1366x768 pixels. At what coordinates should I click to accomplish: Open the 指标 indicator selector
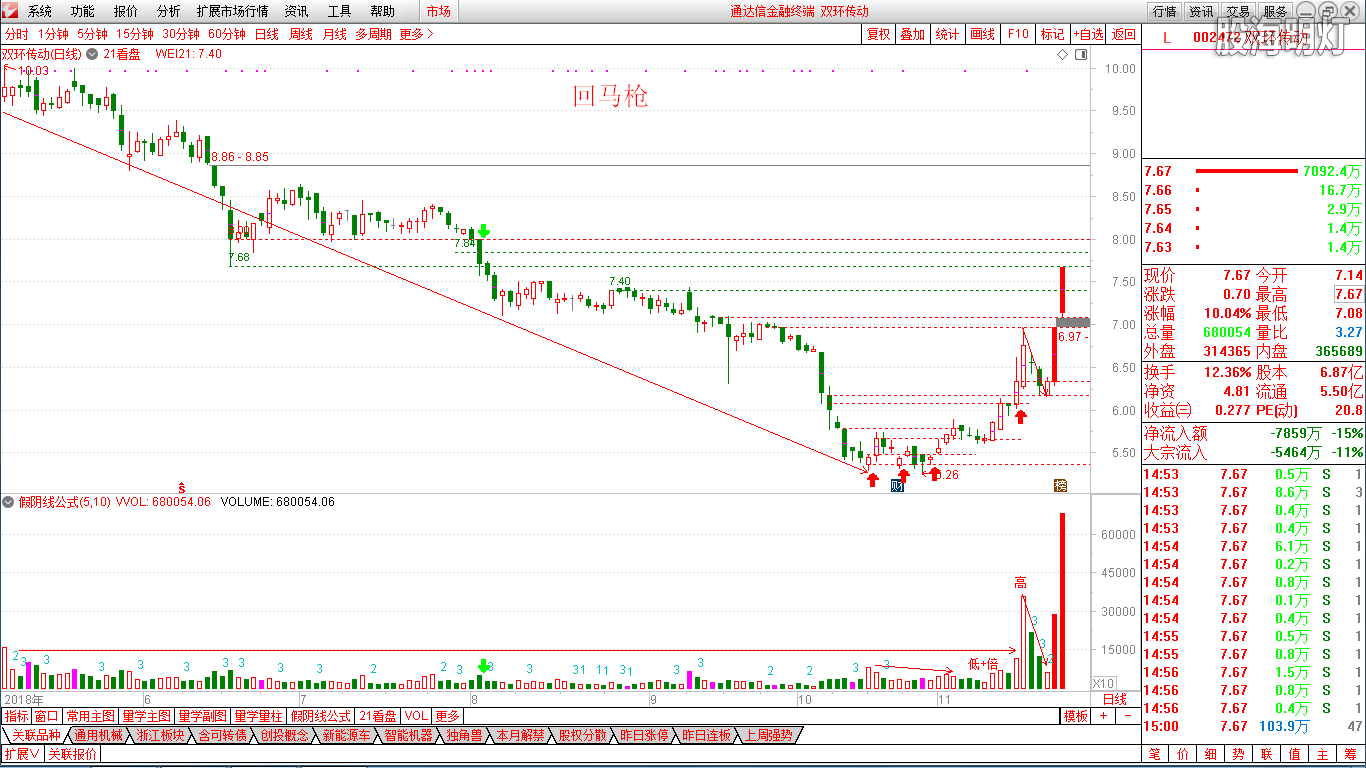point(17,716)
